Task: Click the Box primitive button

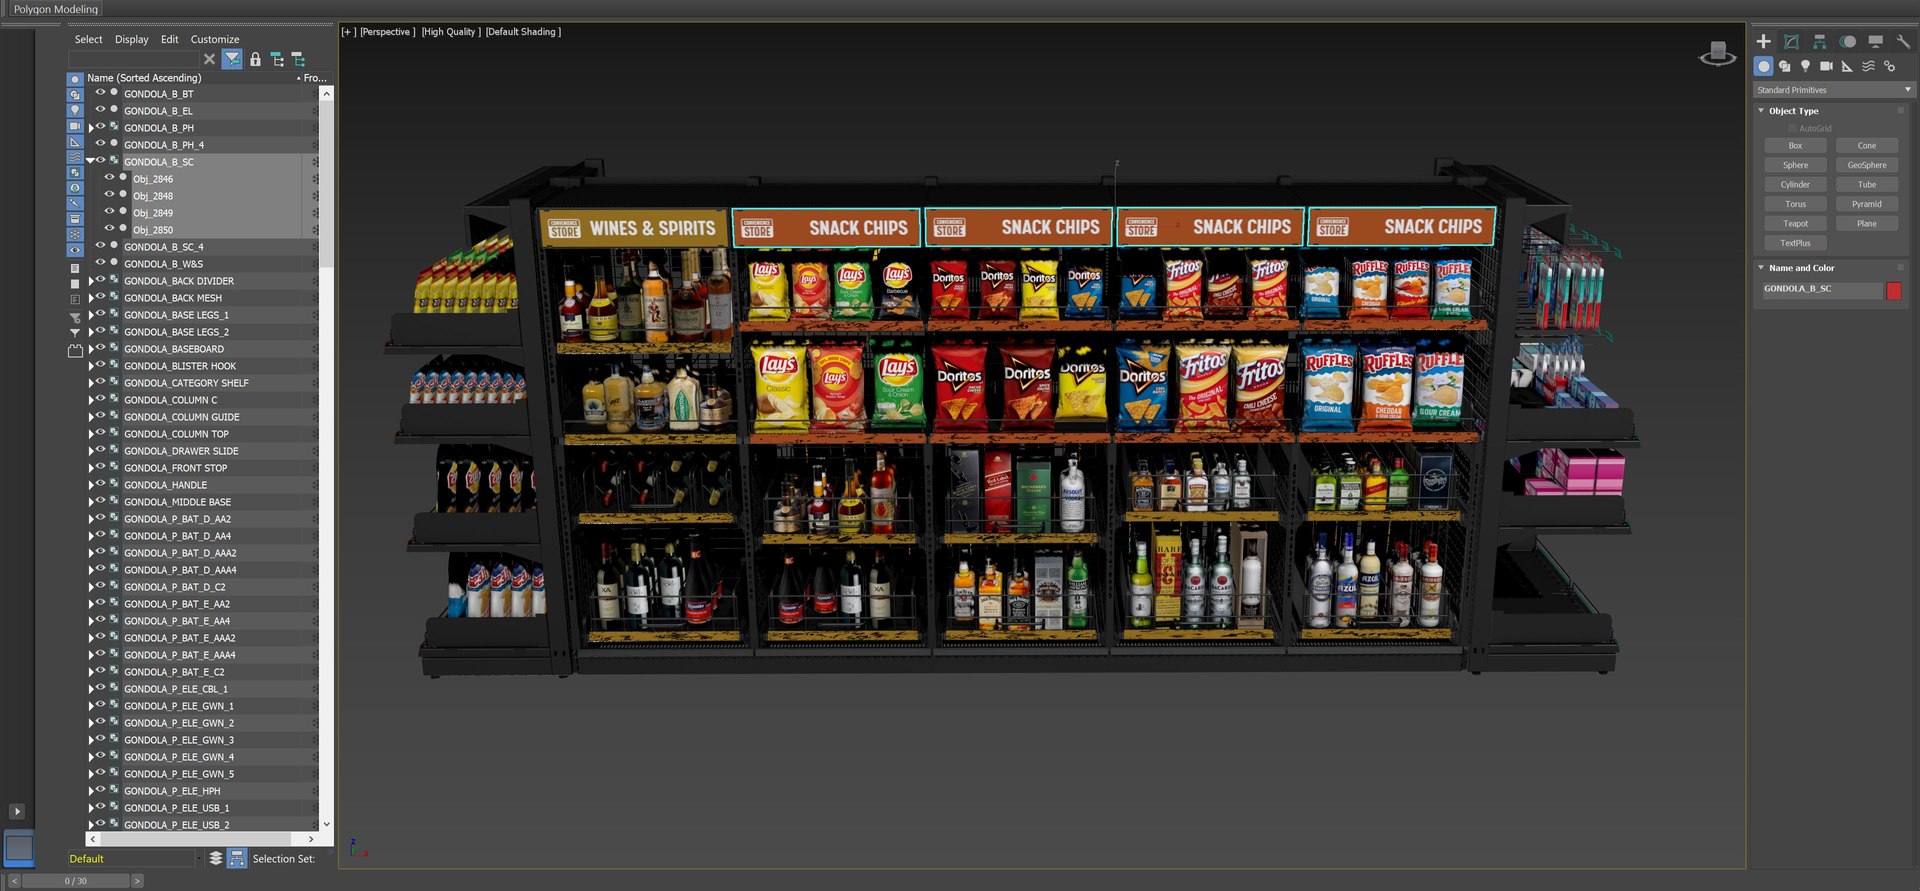Action: click(x=1795, y=146)
